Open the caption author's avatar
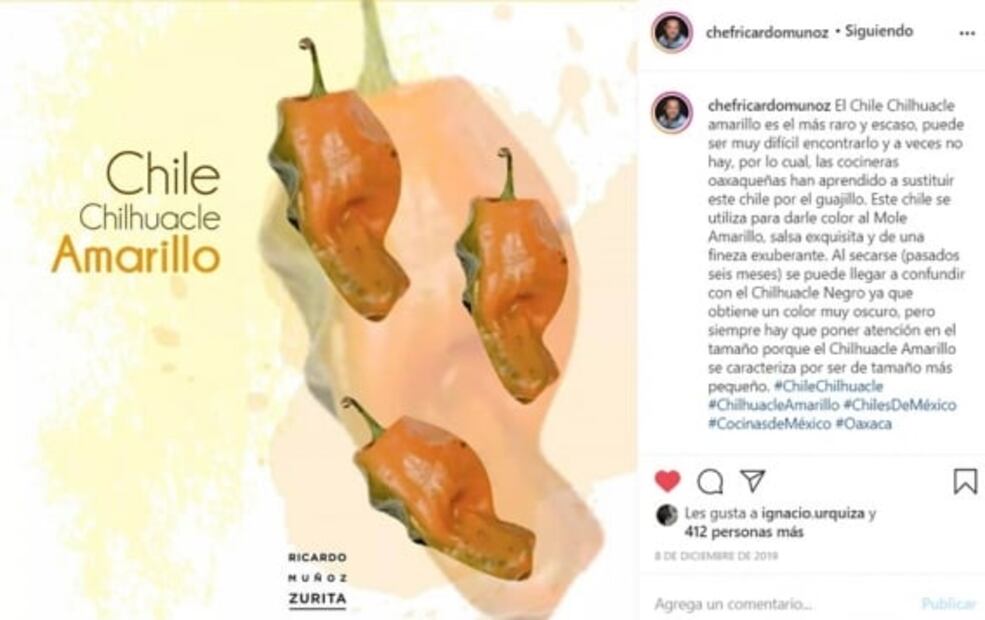The width and height of the screenshot is (985, 620). pos(672,112)
